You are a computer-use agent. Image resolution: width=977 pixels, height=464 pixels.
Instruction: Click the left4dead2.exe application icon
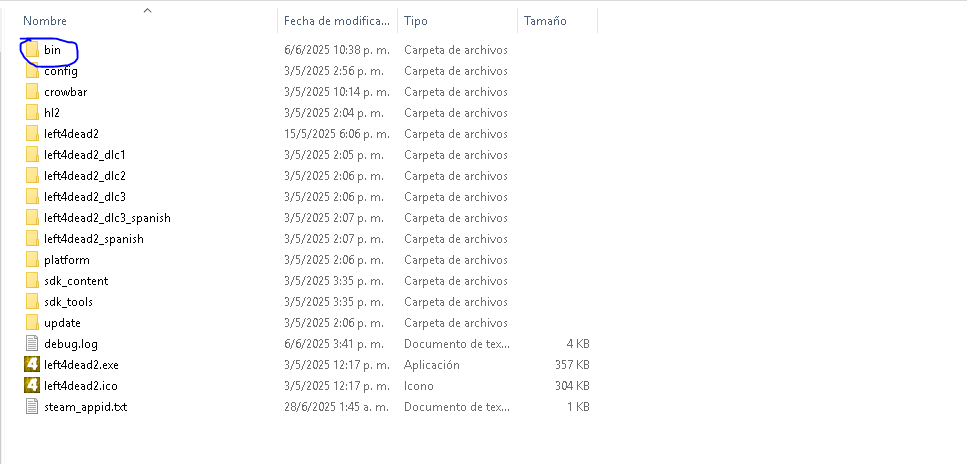(31, 365)
